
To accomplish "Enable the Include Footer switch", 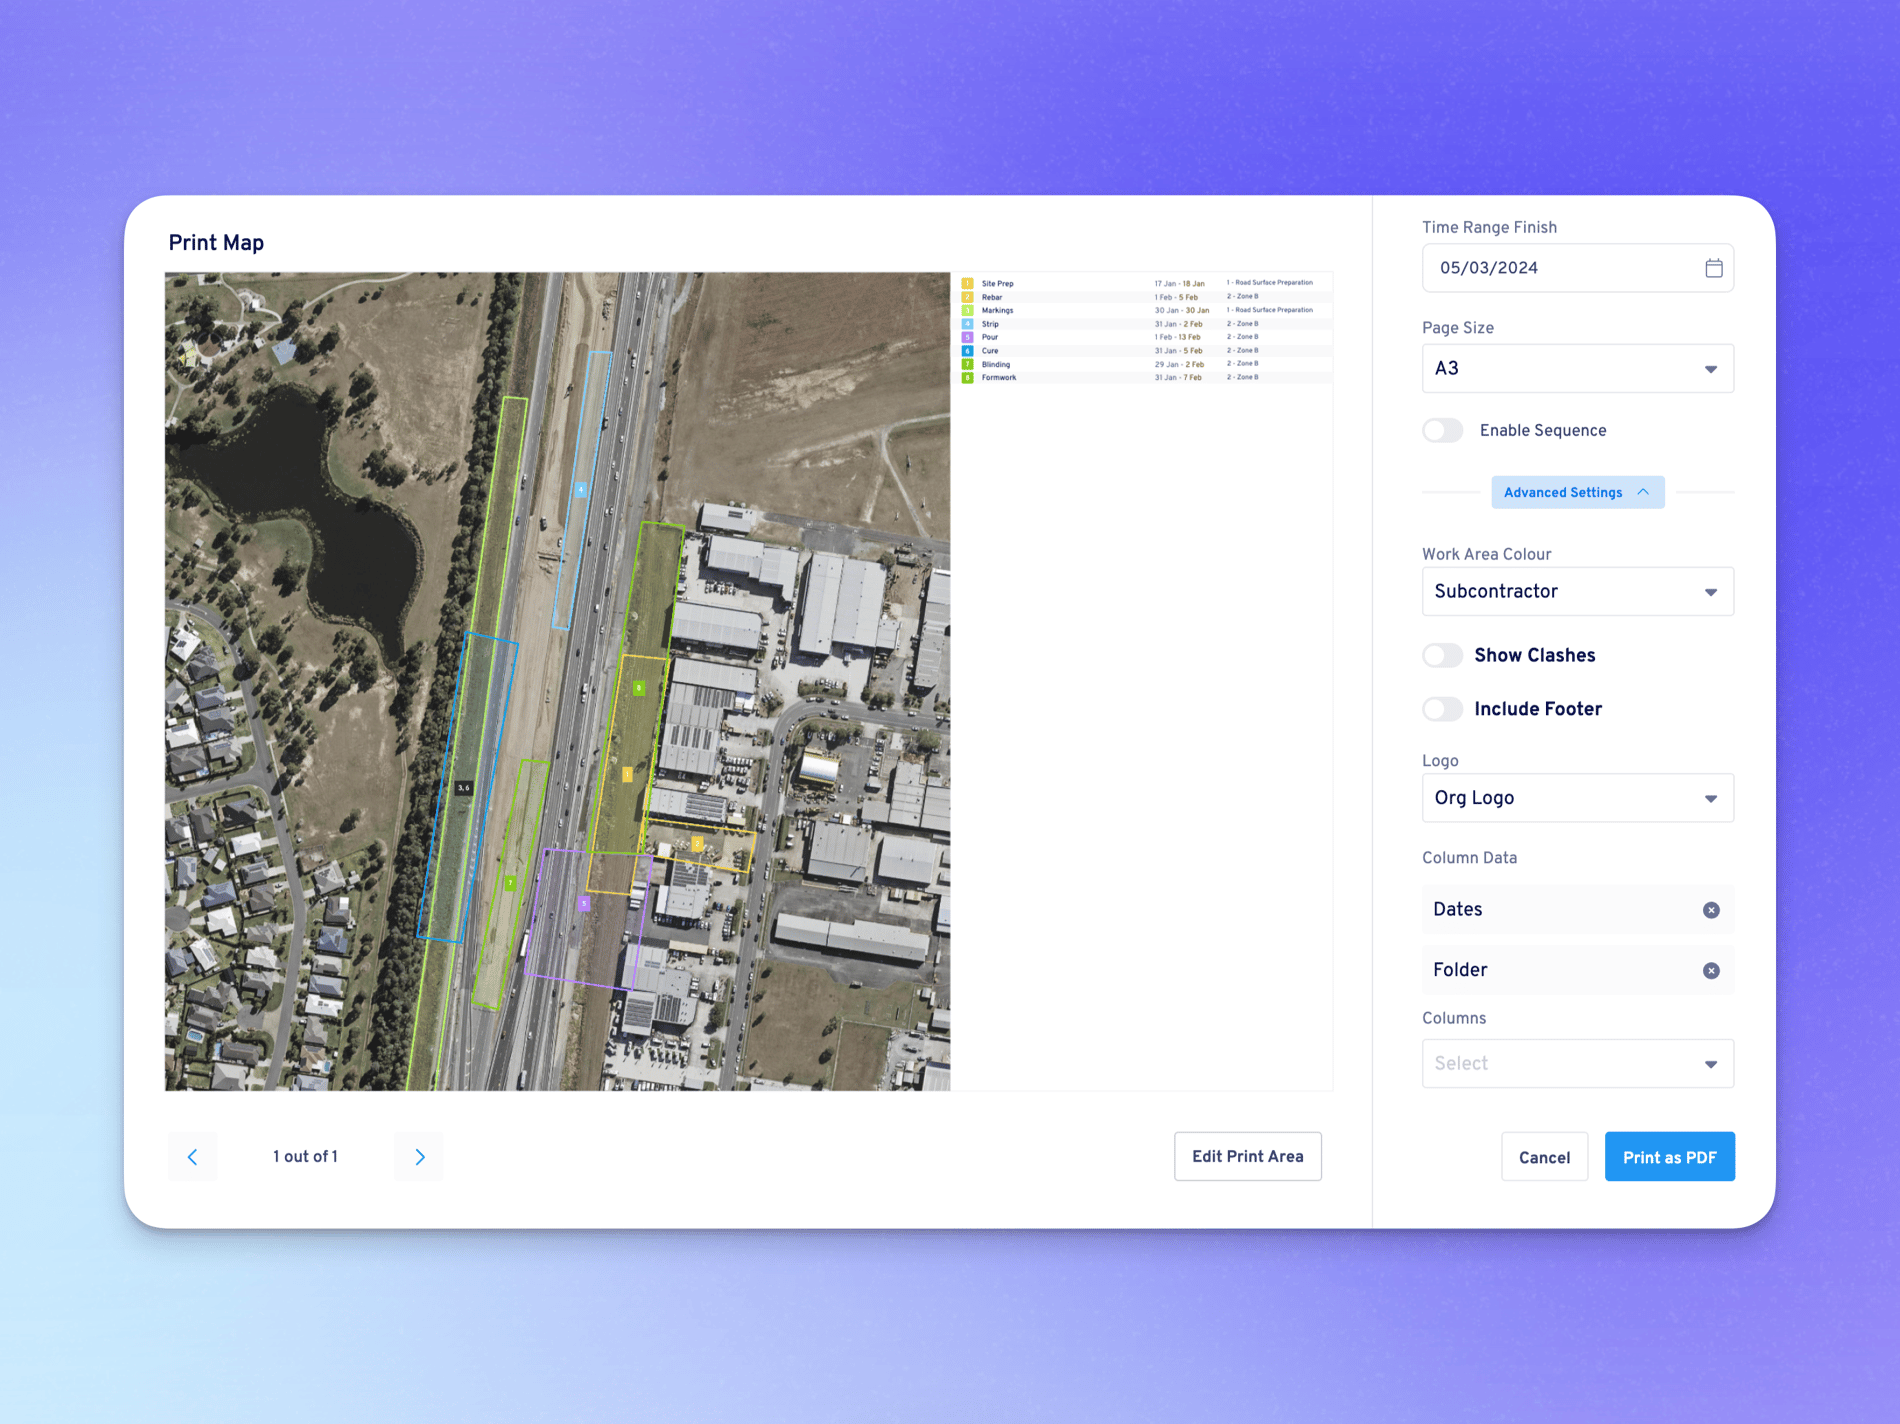I will [x=1443, y=709].
